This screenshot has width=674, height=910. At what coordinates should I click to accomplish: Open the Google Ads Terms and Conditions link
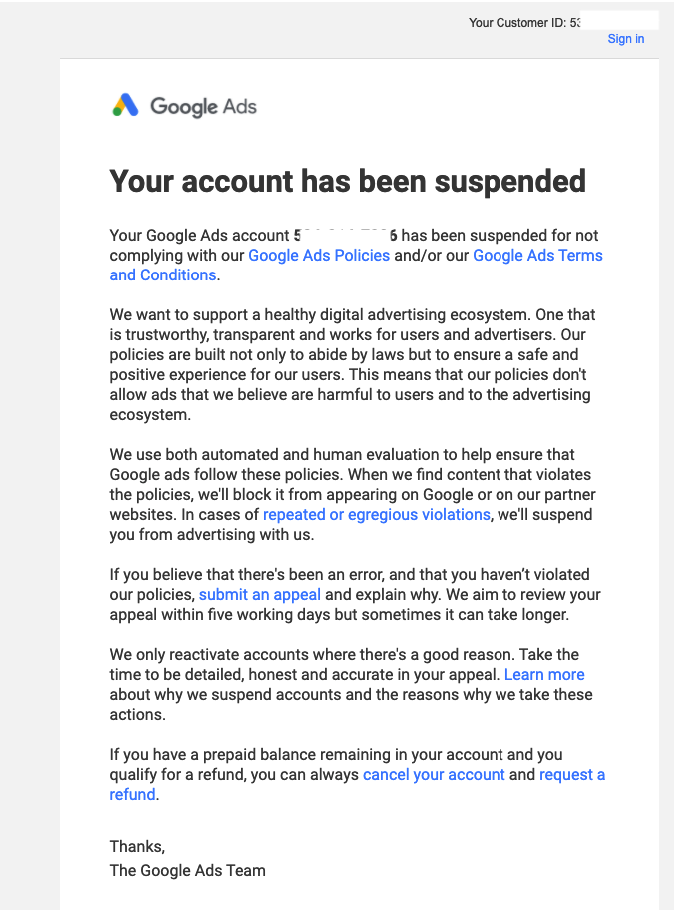point(356,265)
